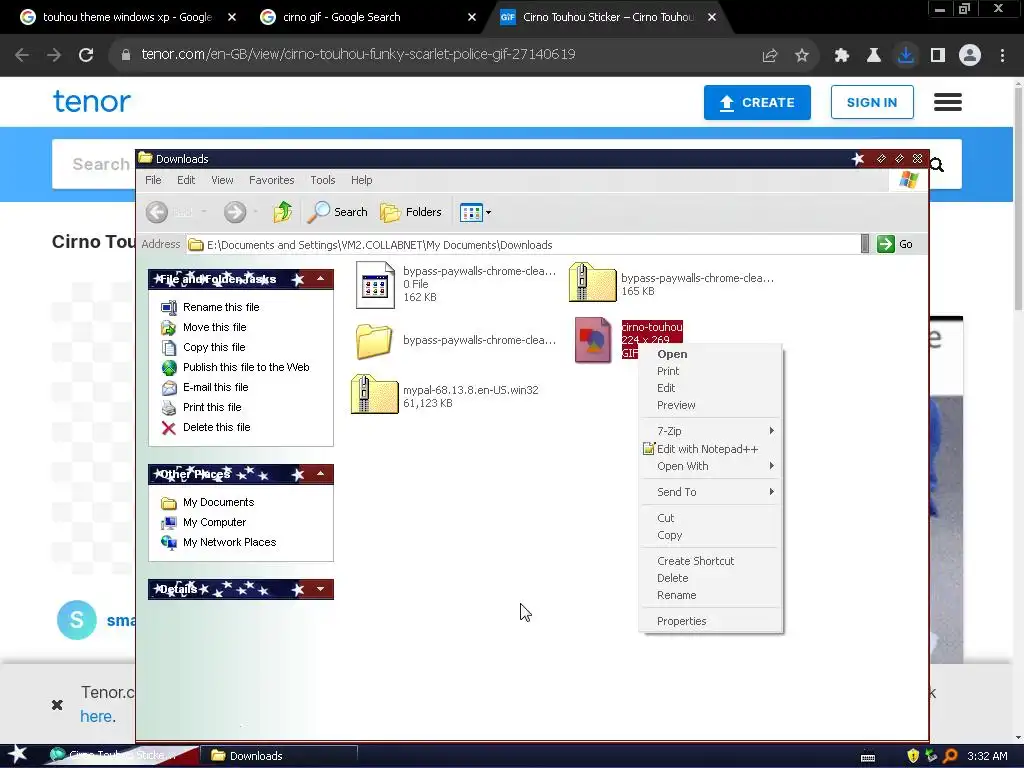Open Tools menu in Downloads window
This screenshot has height=768, width=1024.
point(323,180)
